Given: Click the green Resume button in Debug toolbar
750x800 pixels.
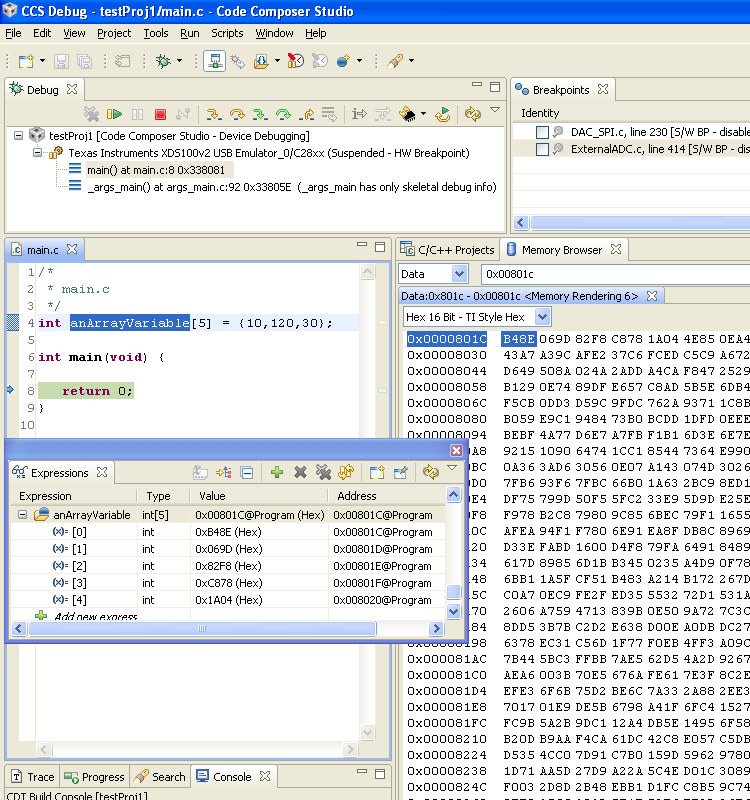Looking at the screenshot, I should [115, 115].
